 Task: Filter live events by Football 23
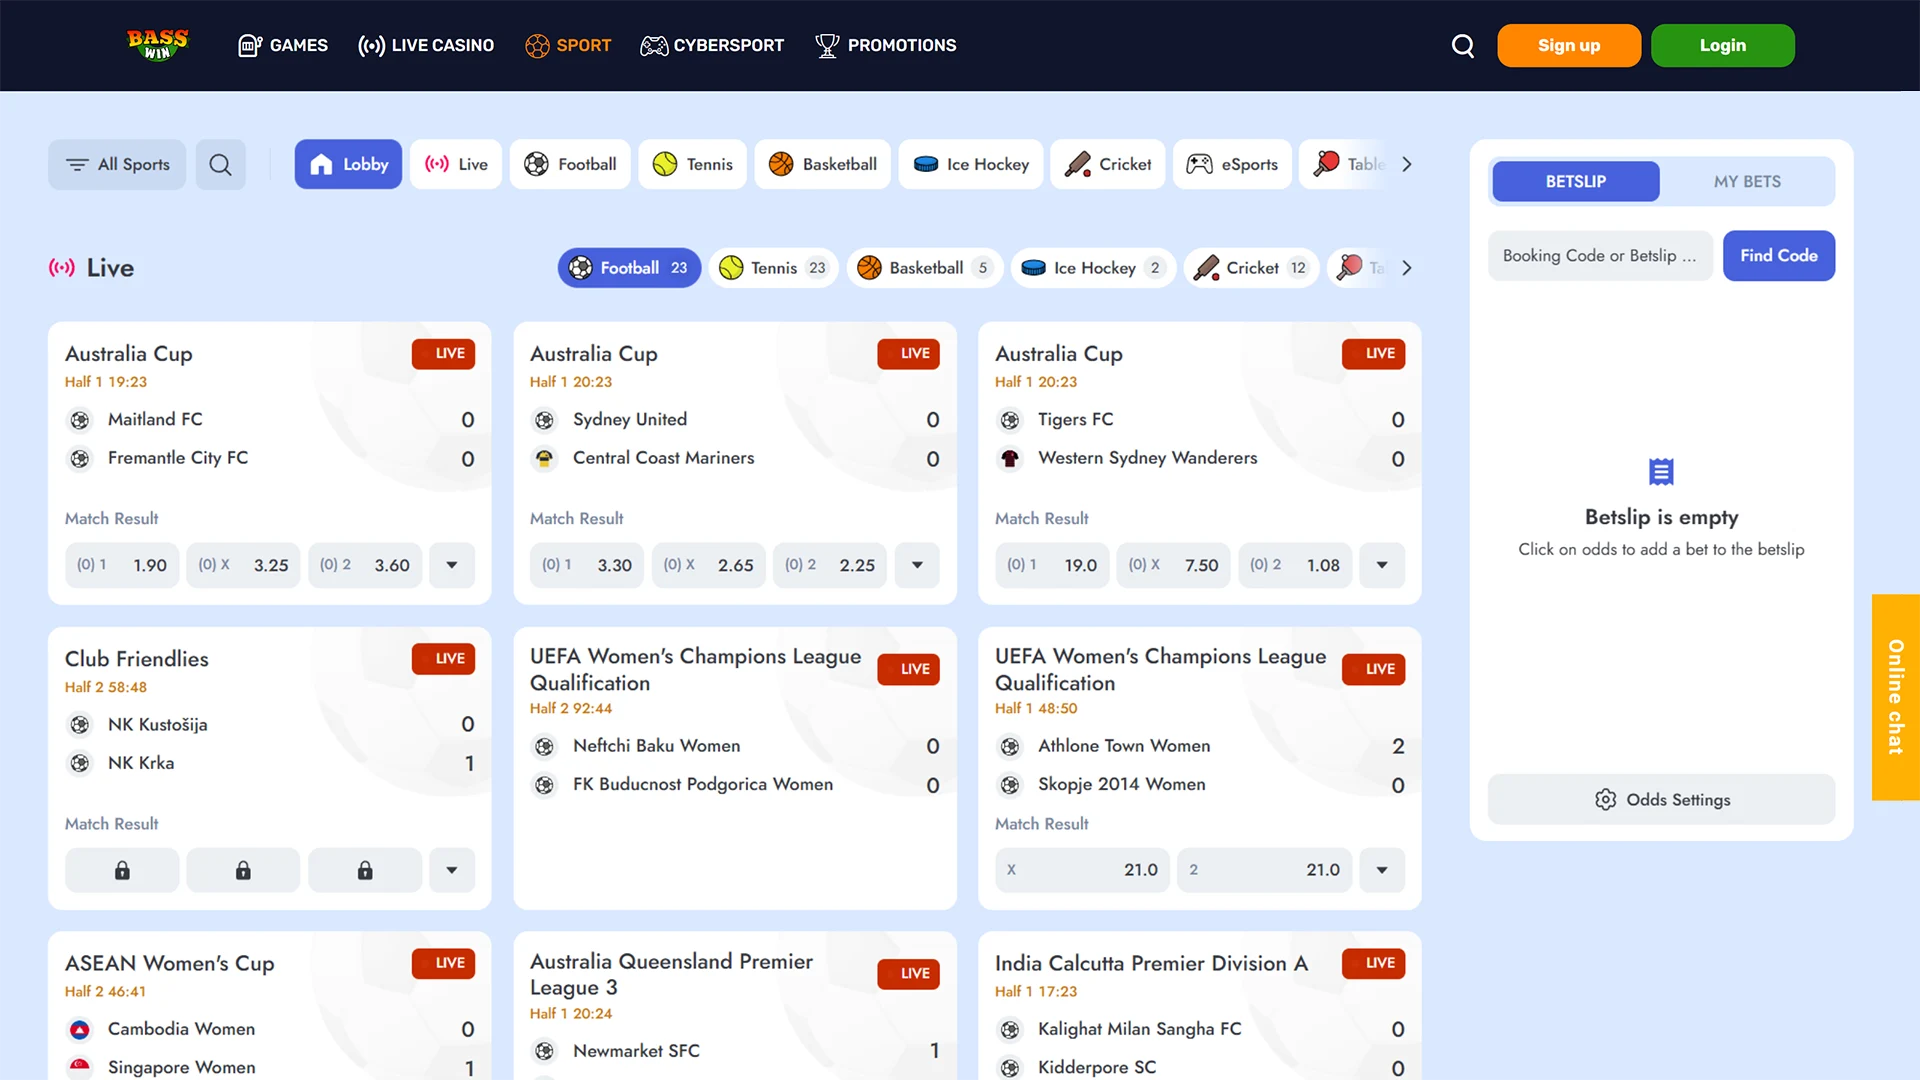coord(629,268)
